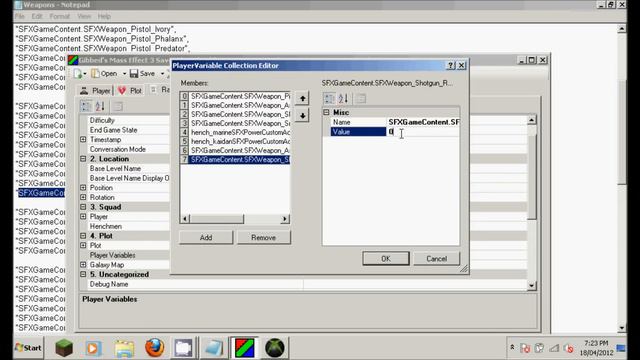Open the Save dropdown arrow
640x360 pixels.
(x=162, y=74)
